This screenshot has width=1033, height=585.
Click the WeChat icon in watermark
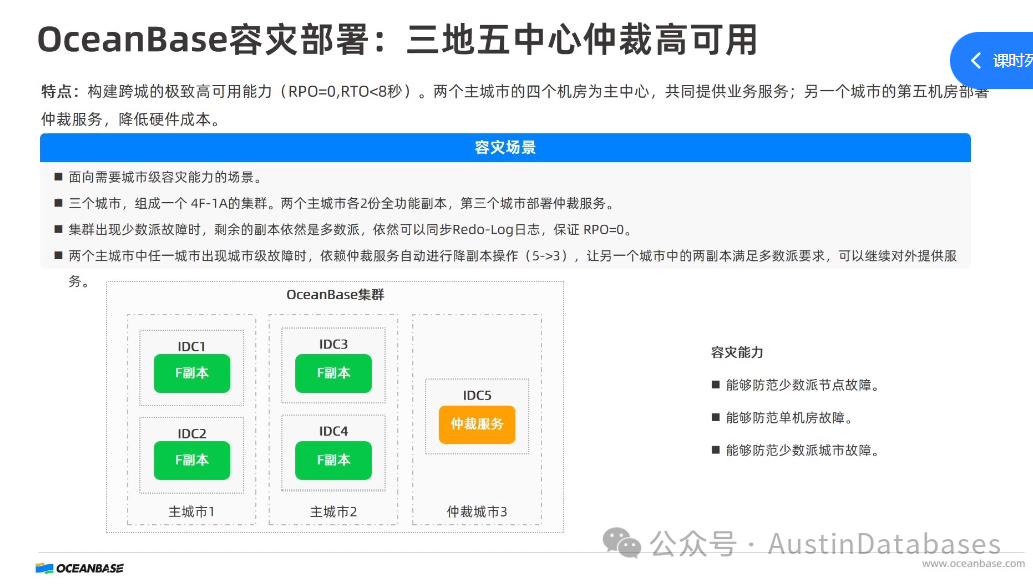[621, 543]
